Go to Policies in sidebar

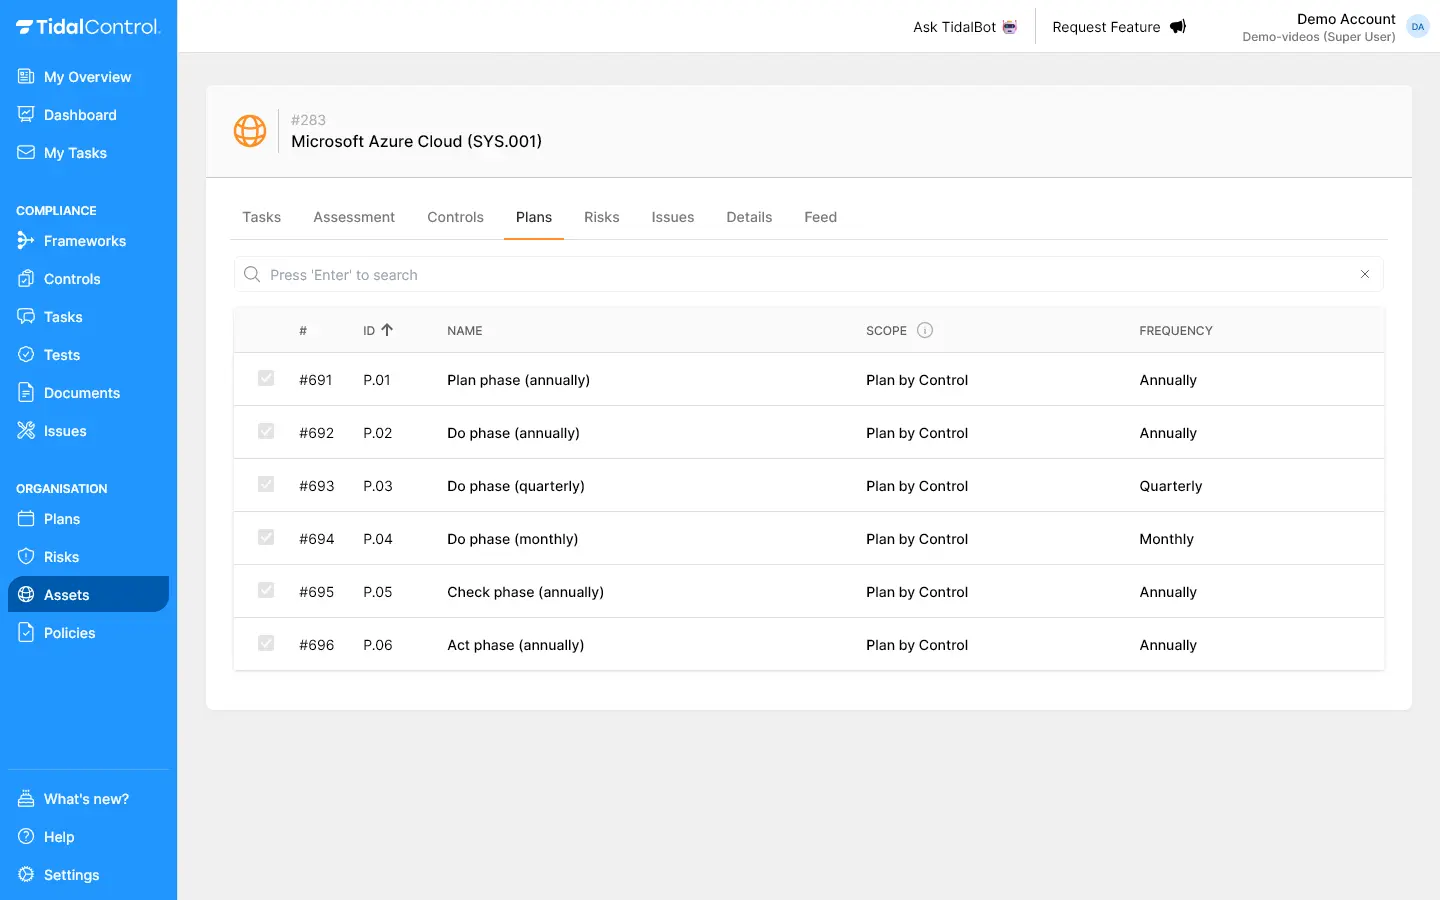69,633
